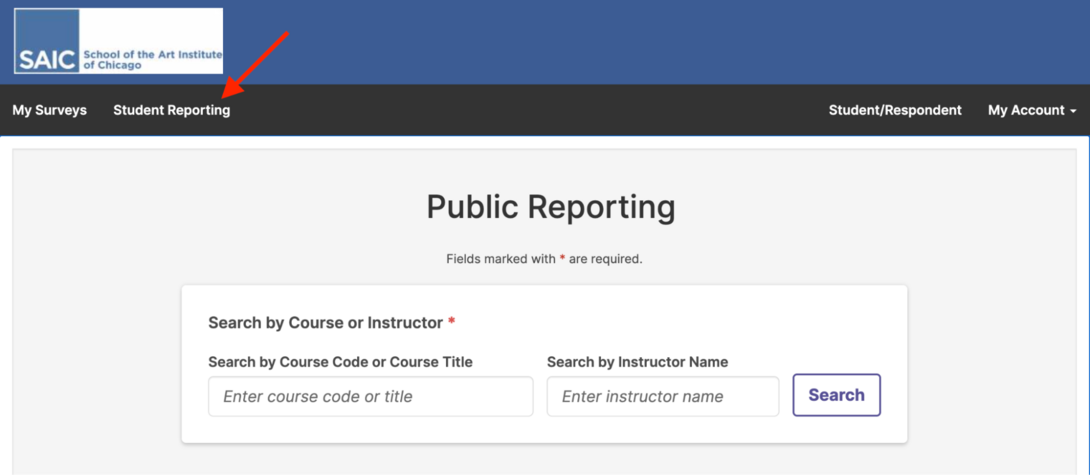The height and width of the screenshot is (475, 1090).
Task: Click the School of the Art Institute text
Action: pos(152,59)
